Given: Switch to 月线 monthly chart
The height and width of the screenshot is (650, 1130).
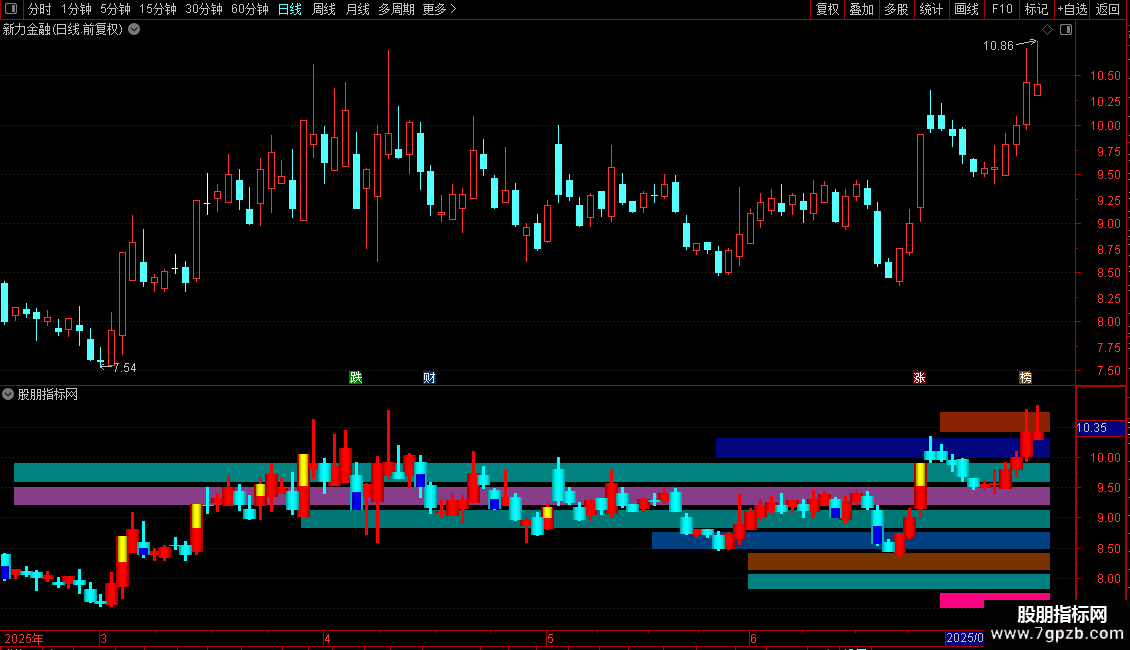Looking at the screenshot, I should (x=357, y=9).
